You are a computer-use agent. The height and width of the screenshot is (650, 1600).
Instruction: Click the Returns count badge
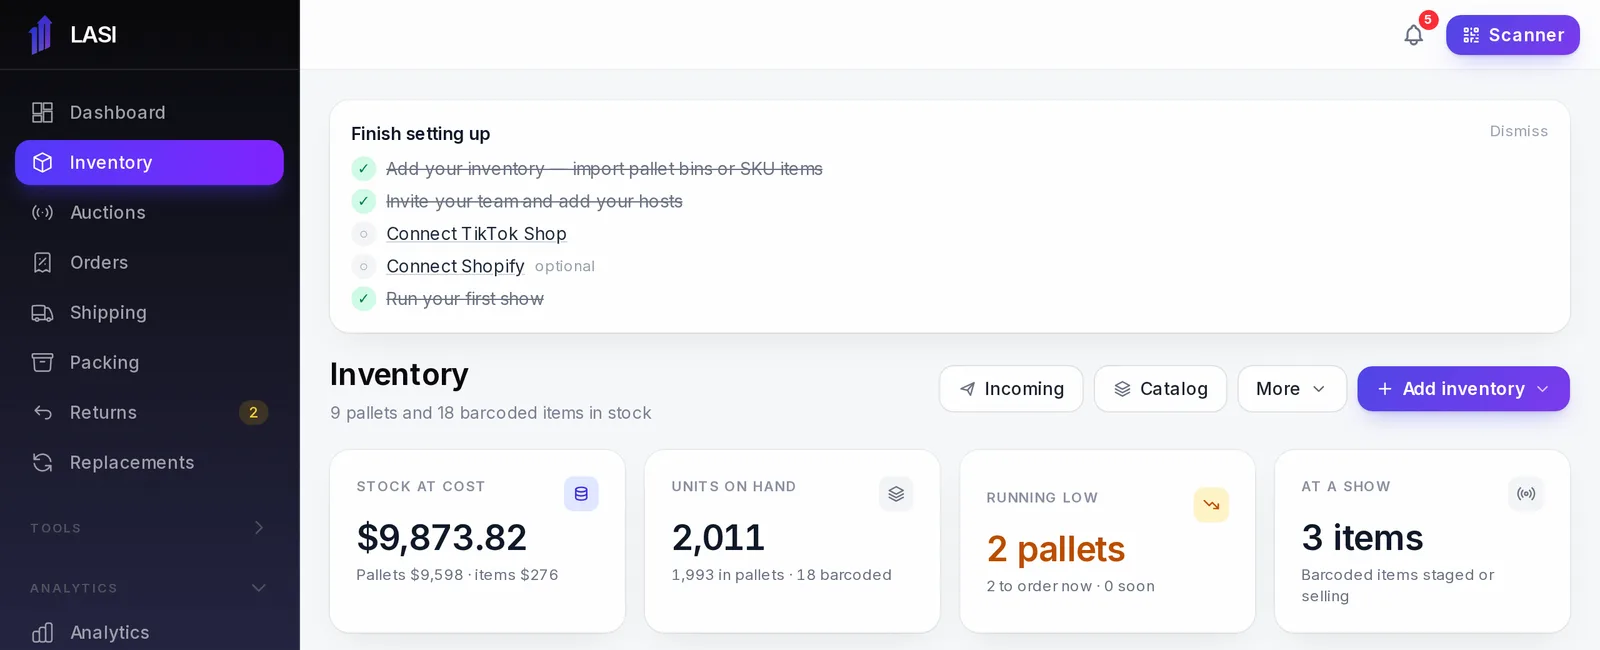point(253,413)
